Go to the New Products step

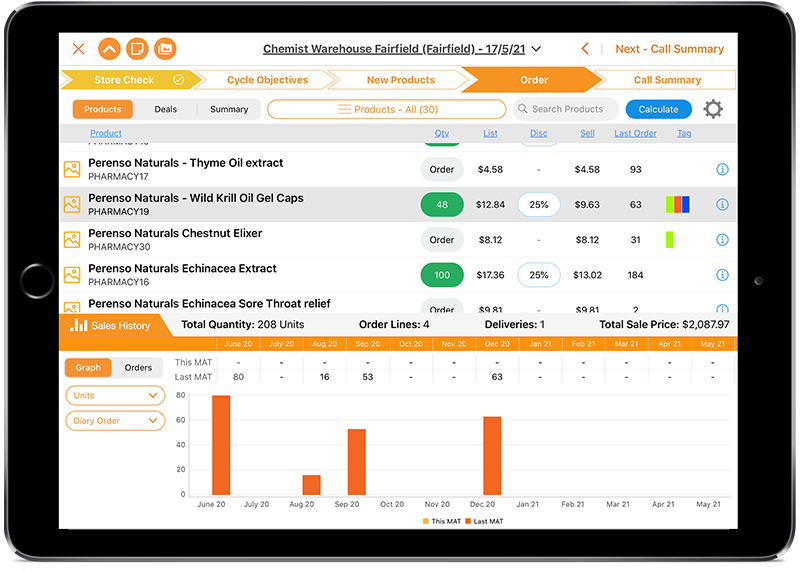[x=400, y=80]
